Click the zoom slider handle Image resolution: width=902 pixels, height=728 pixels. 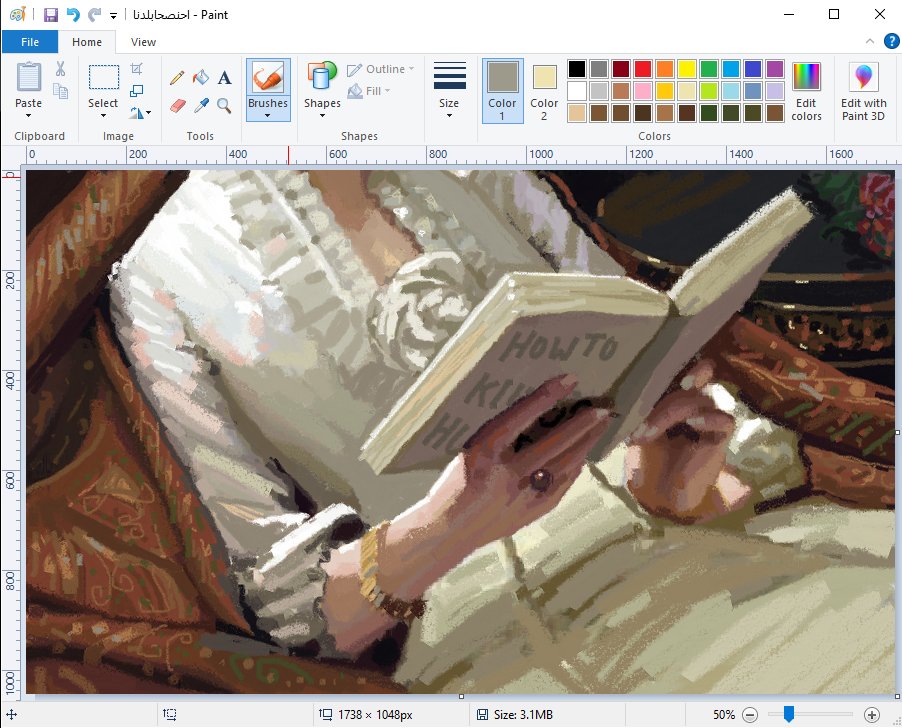pos(789,714)
